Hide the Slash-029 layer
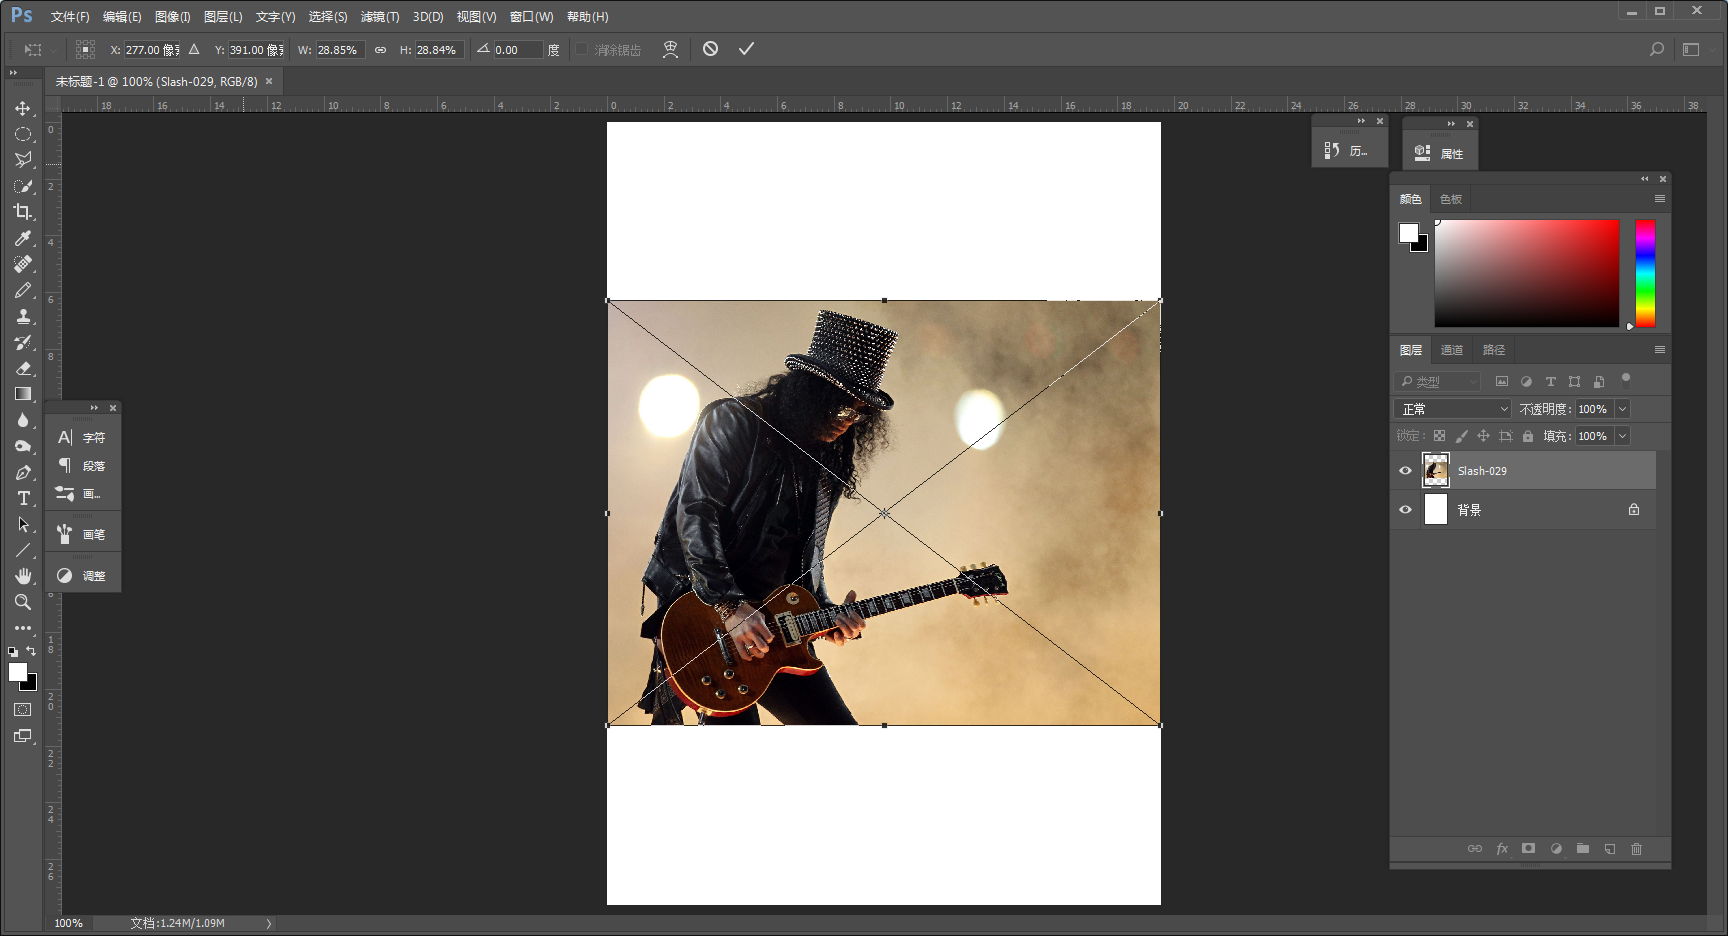1728x936 pixels. pyautogui.click(x=1405, y=471)
